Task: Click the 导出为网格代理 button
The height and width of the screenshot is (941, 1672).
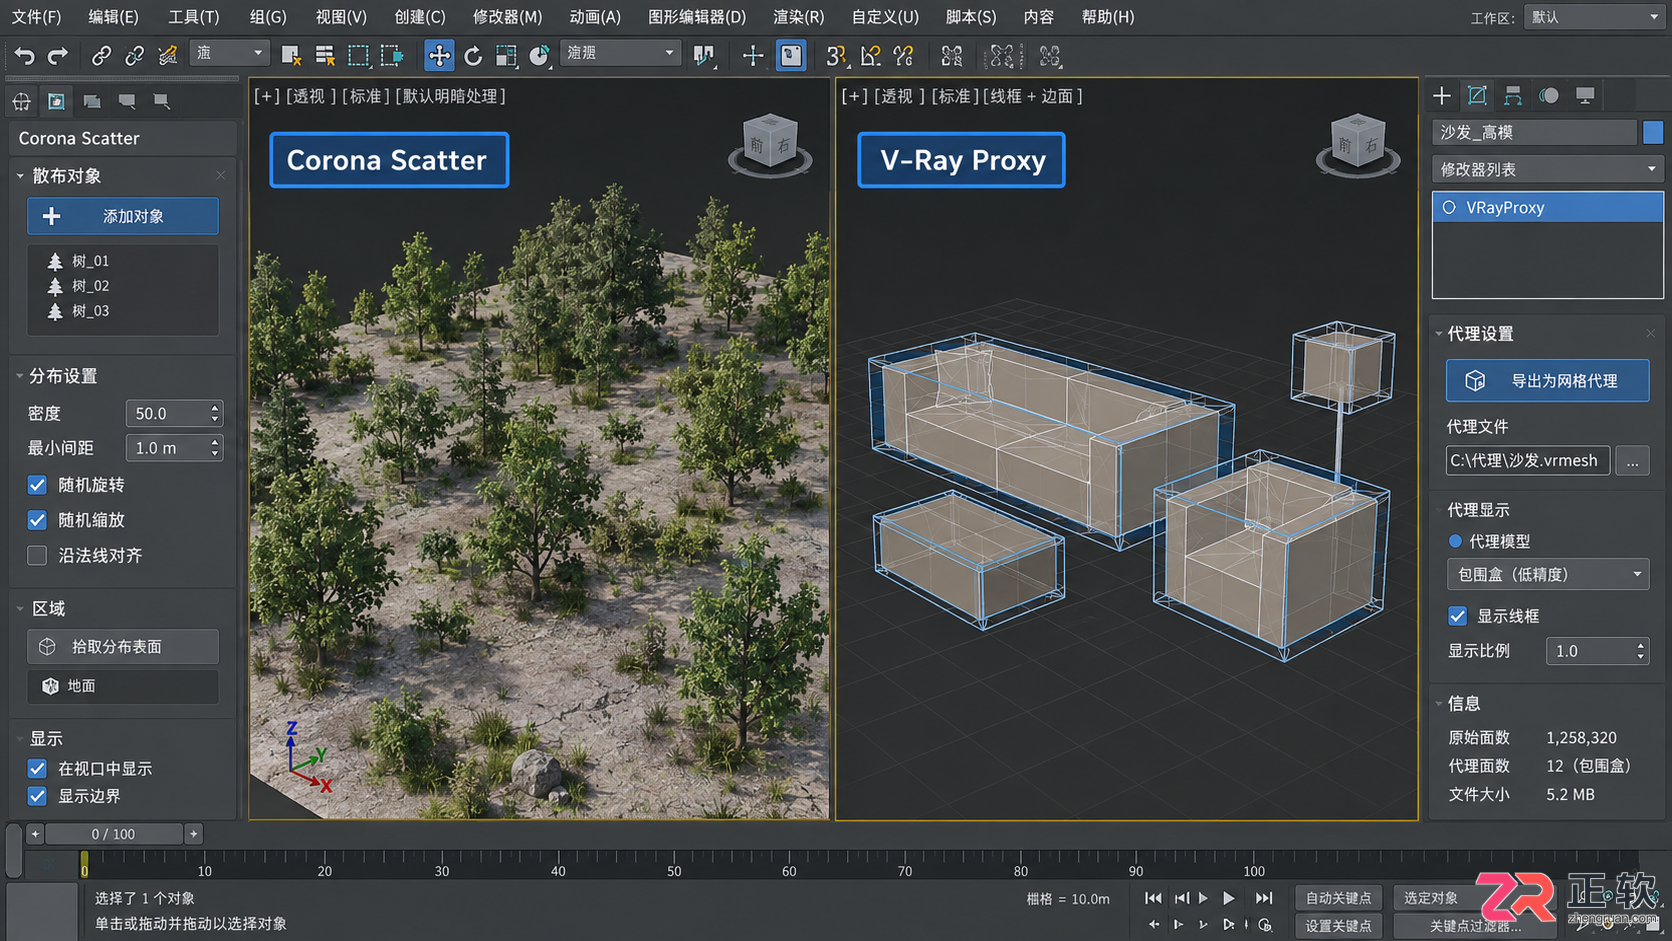Action: (x=1547, y=381)
